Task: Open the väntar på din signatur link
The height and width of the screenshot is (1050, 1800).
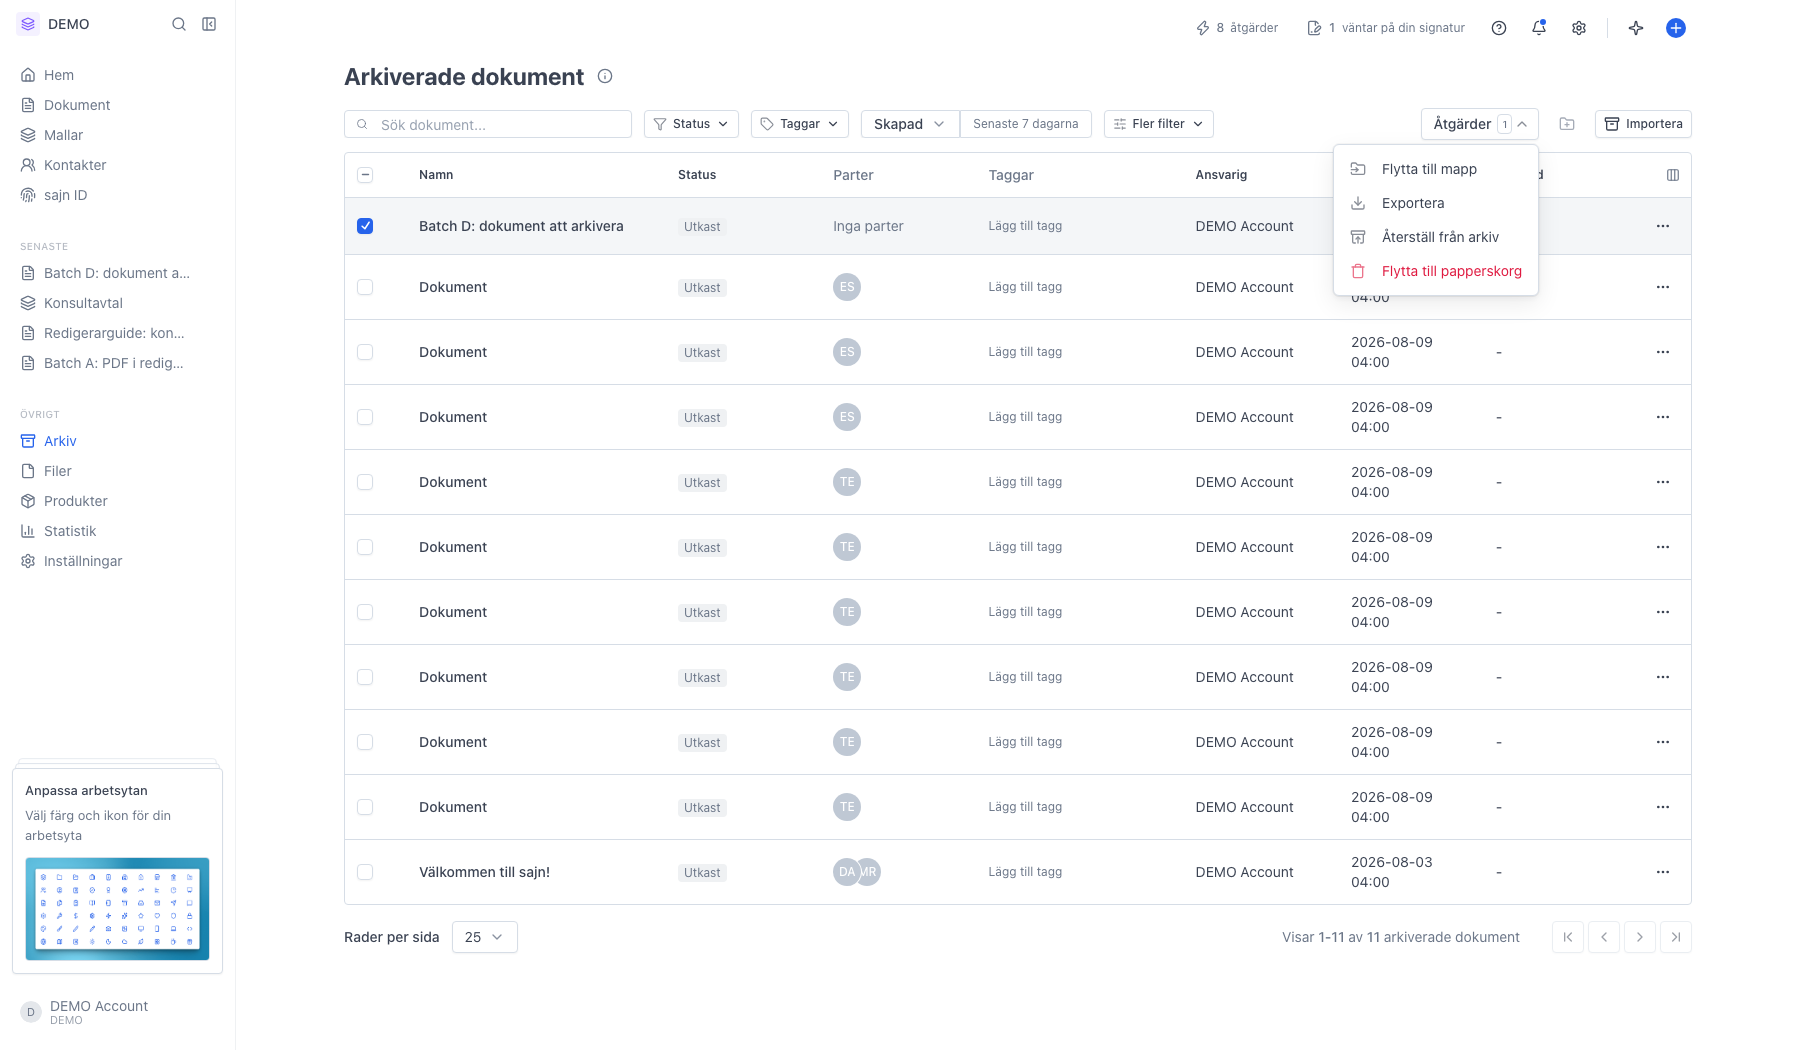Action: (1386, 28)
